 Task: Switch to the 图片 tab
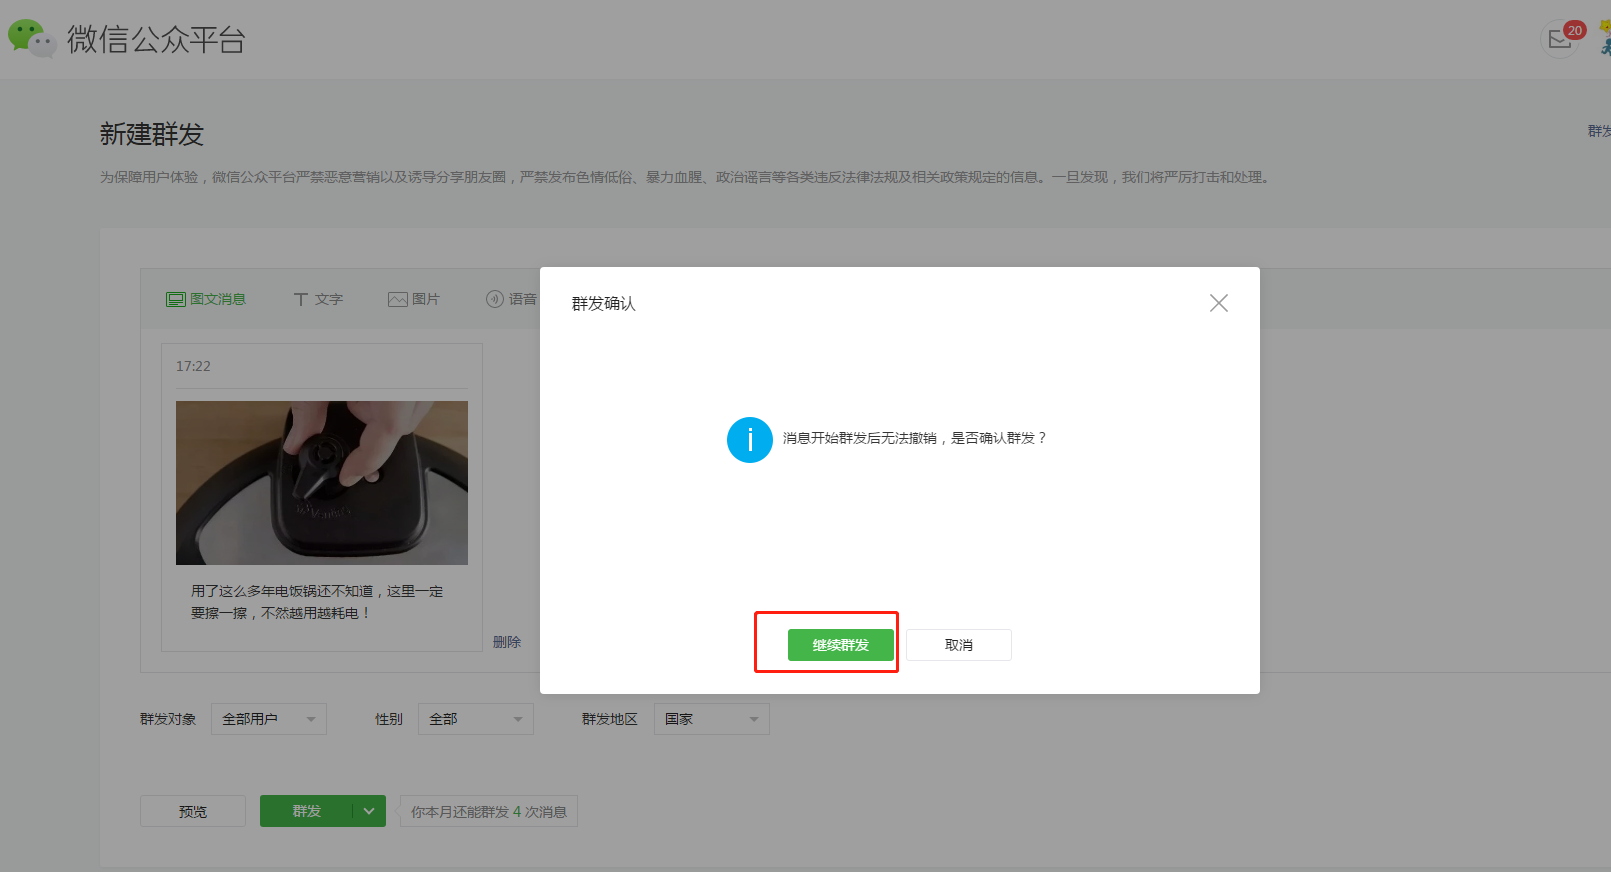pos(414,299)
